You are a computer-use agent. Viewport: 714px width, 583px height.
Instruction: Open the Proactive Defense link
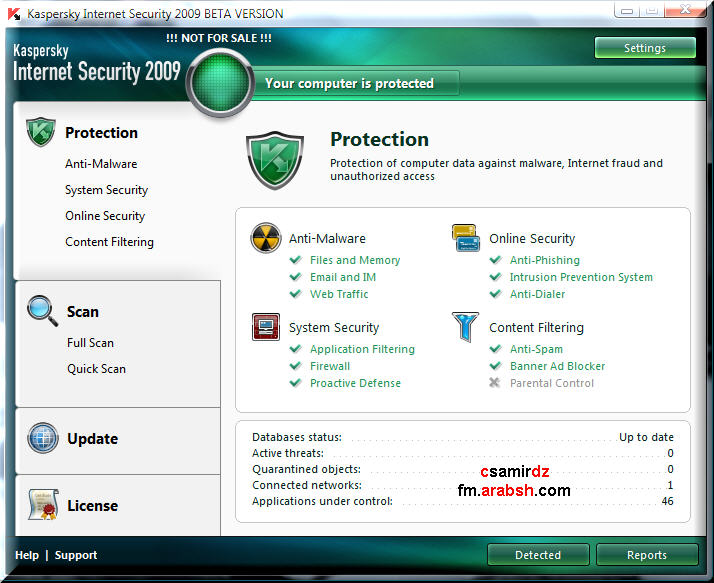tap(355, 383)
